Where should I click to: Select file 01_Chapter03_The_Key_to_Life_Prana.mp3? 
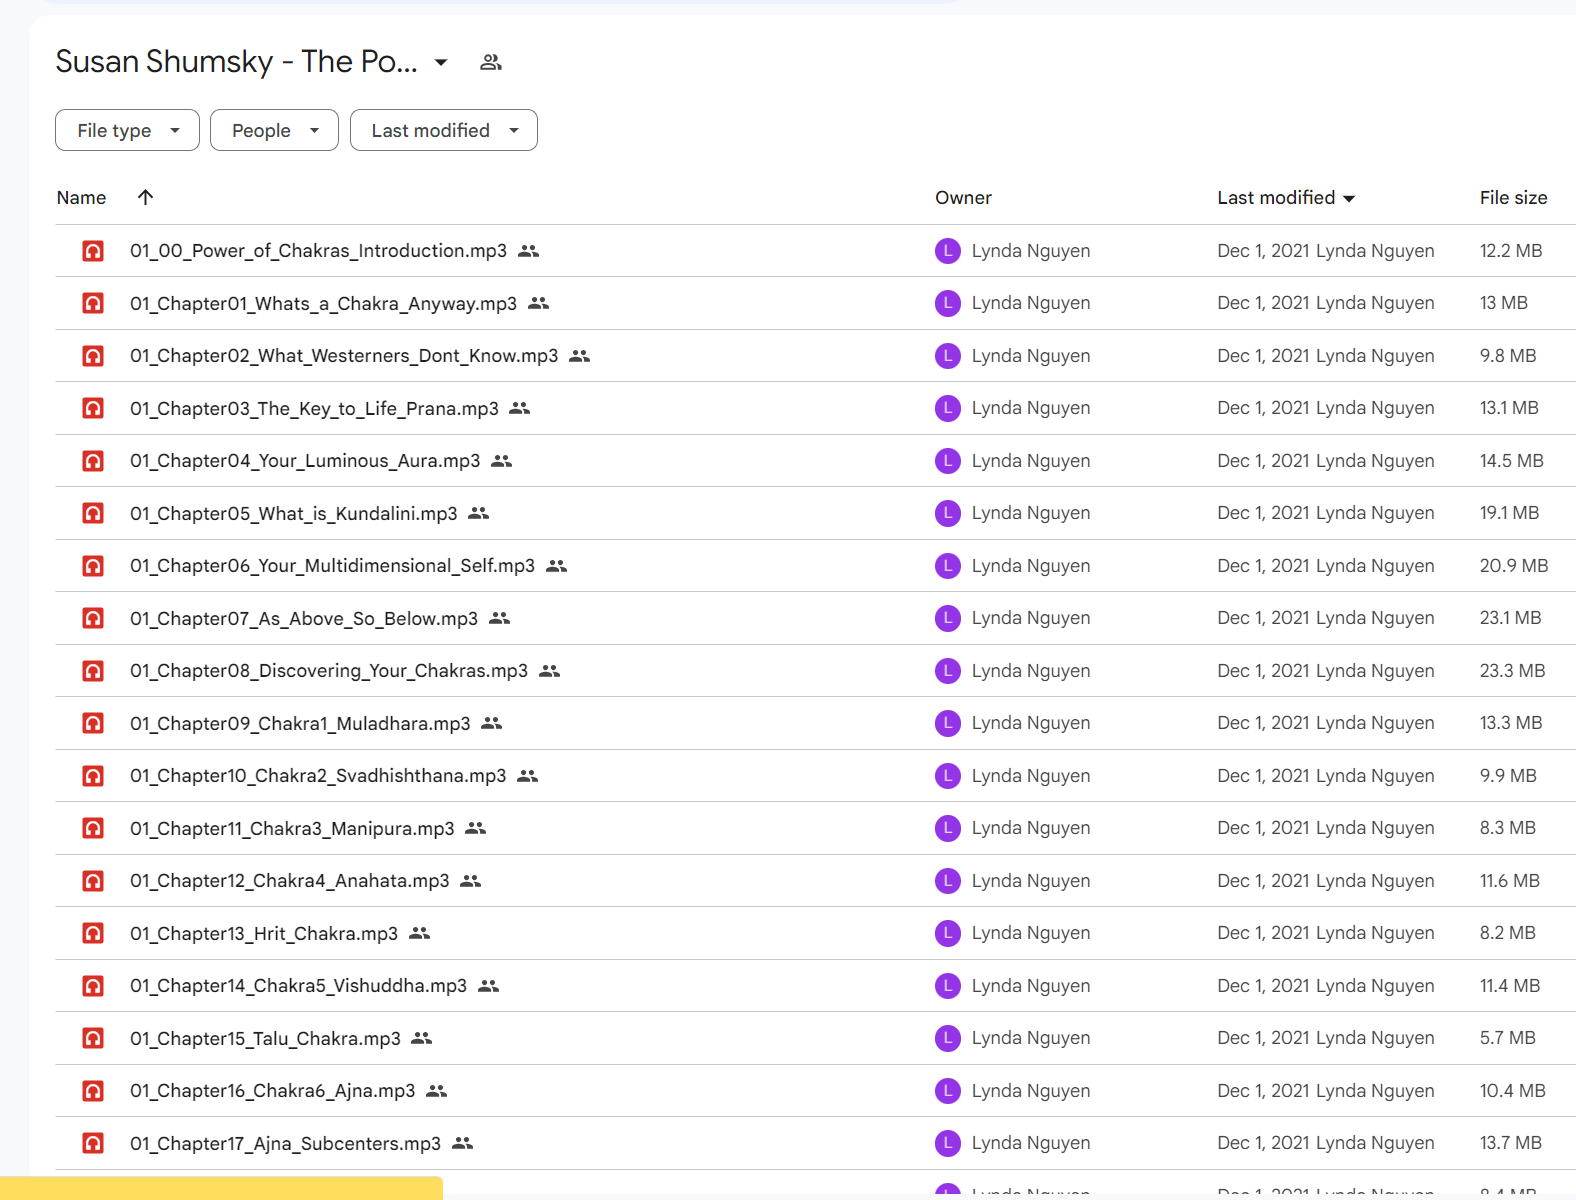click(x=314, y=408)
